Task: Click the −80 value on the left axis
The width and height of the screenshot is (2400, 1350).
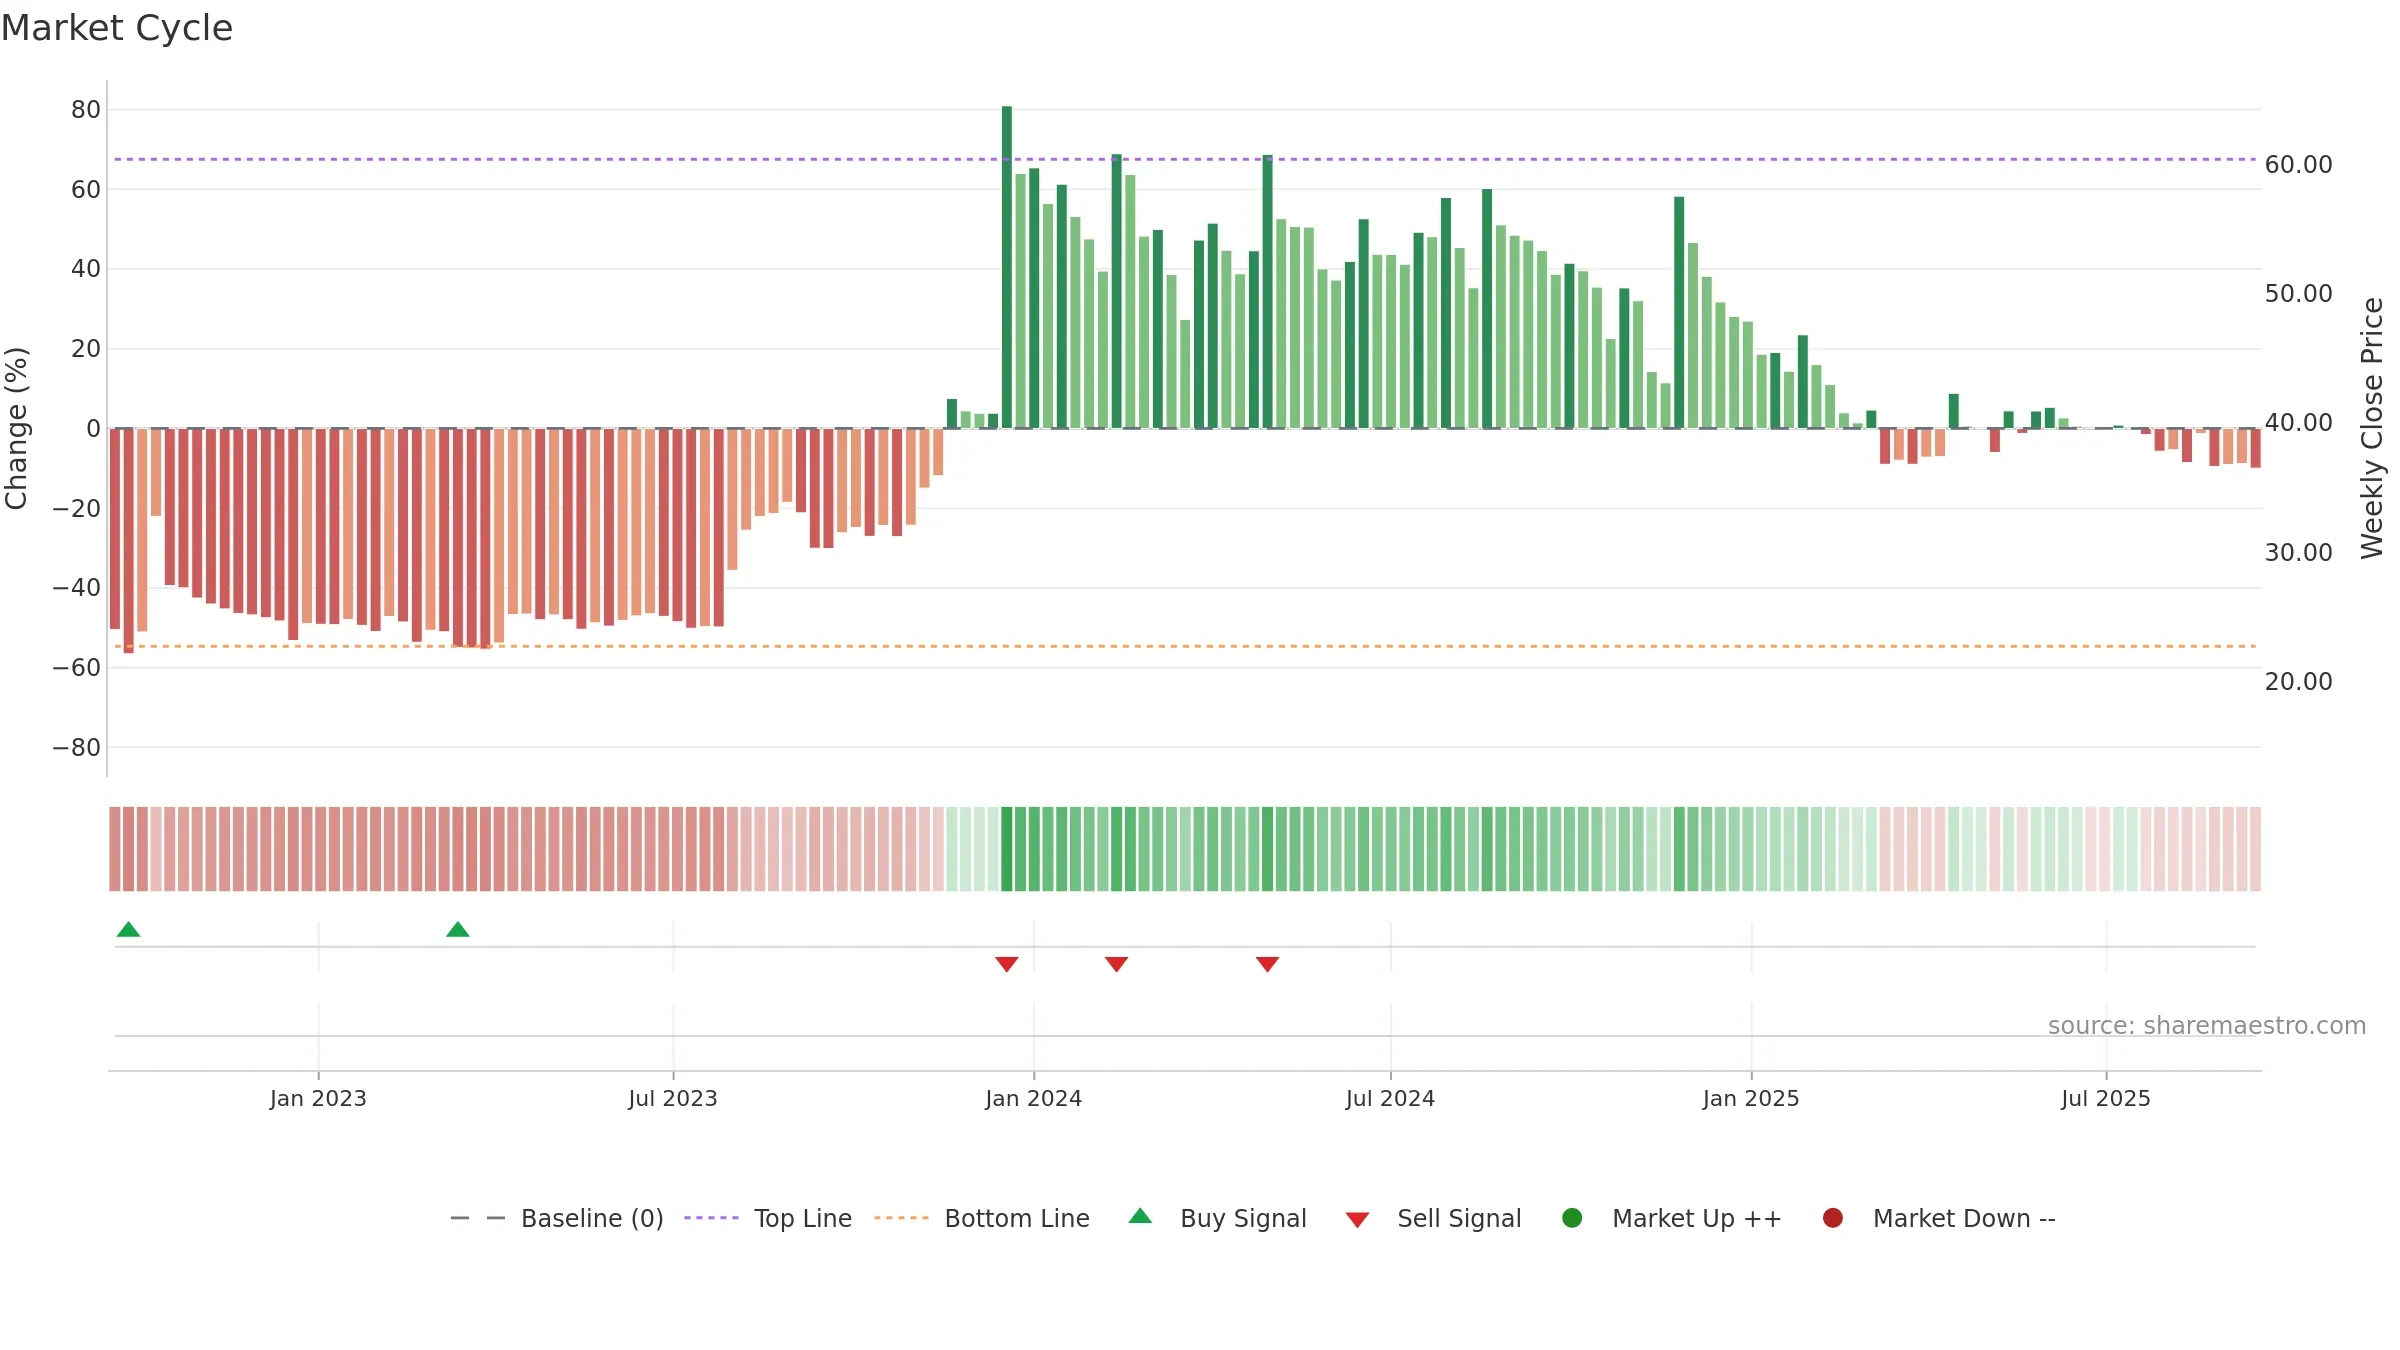Action: click(x=77, y=747)
